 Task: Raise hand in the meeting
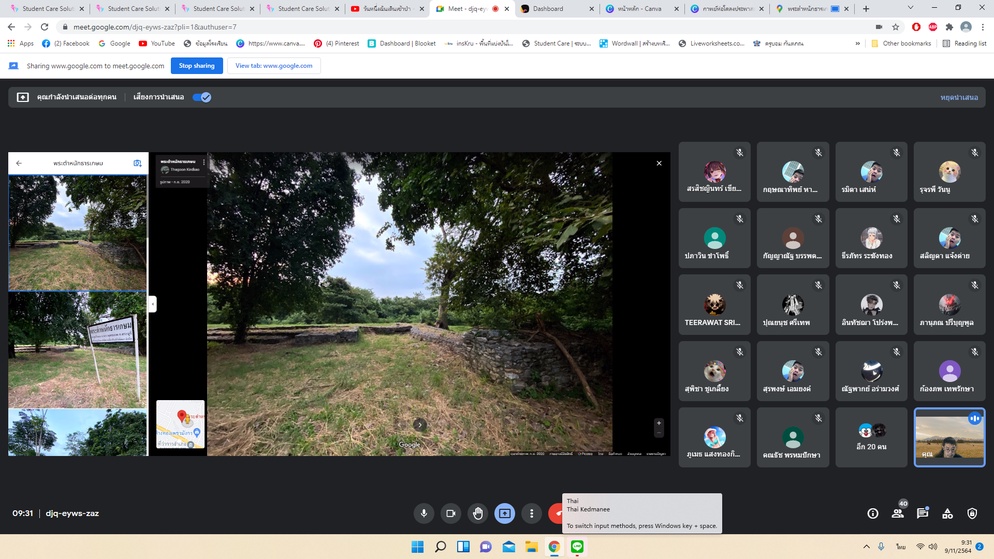pyautogui.click(x=478, y=513)
